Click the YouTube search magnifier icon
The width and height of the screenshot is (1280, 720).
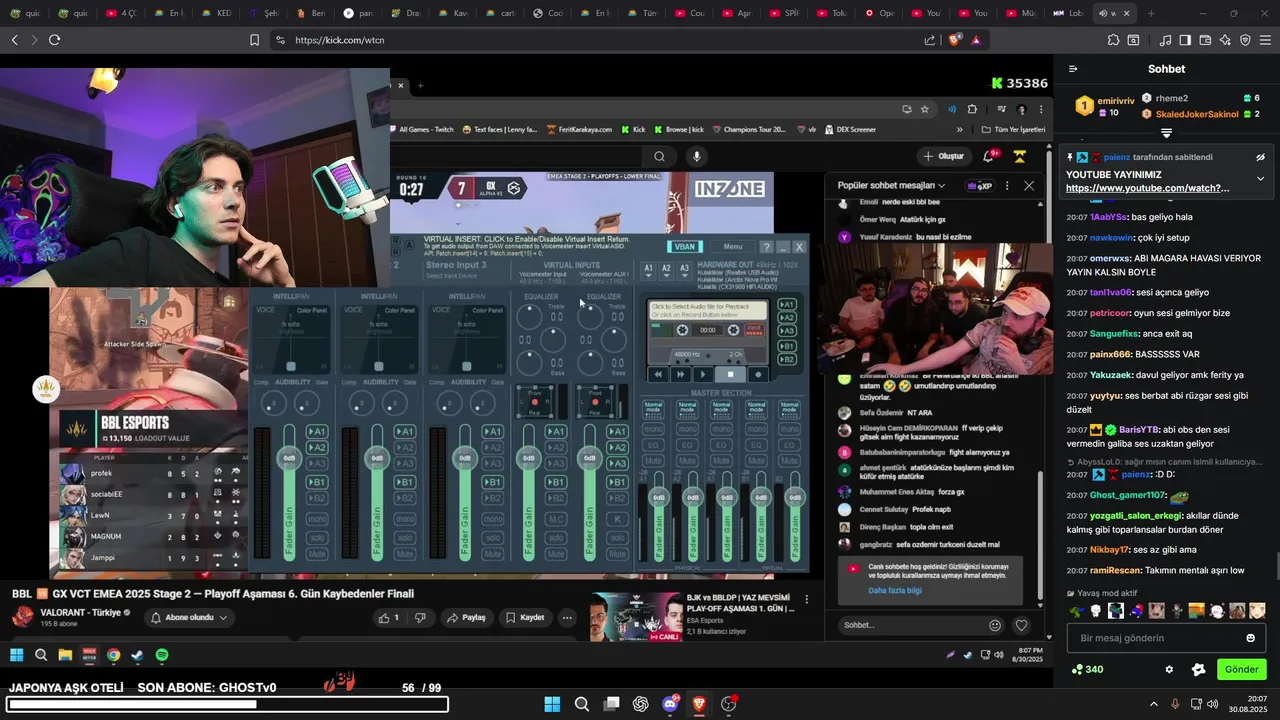659,156
